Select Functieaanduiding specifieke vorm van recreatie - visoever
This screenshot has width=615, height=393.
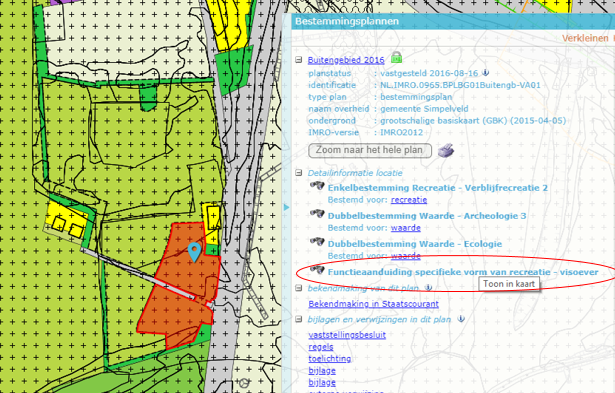463,272
